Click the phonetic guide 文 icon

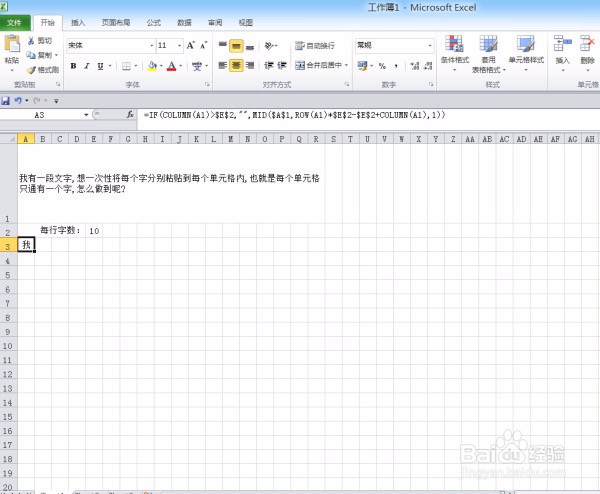point(197,66)
